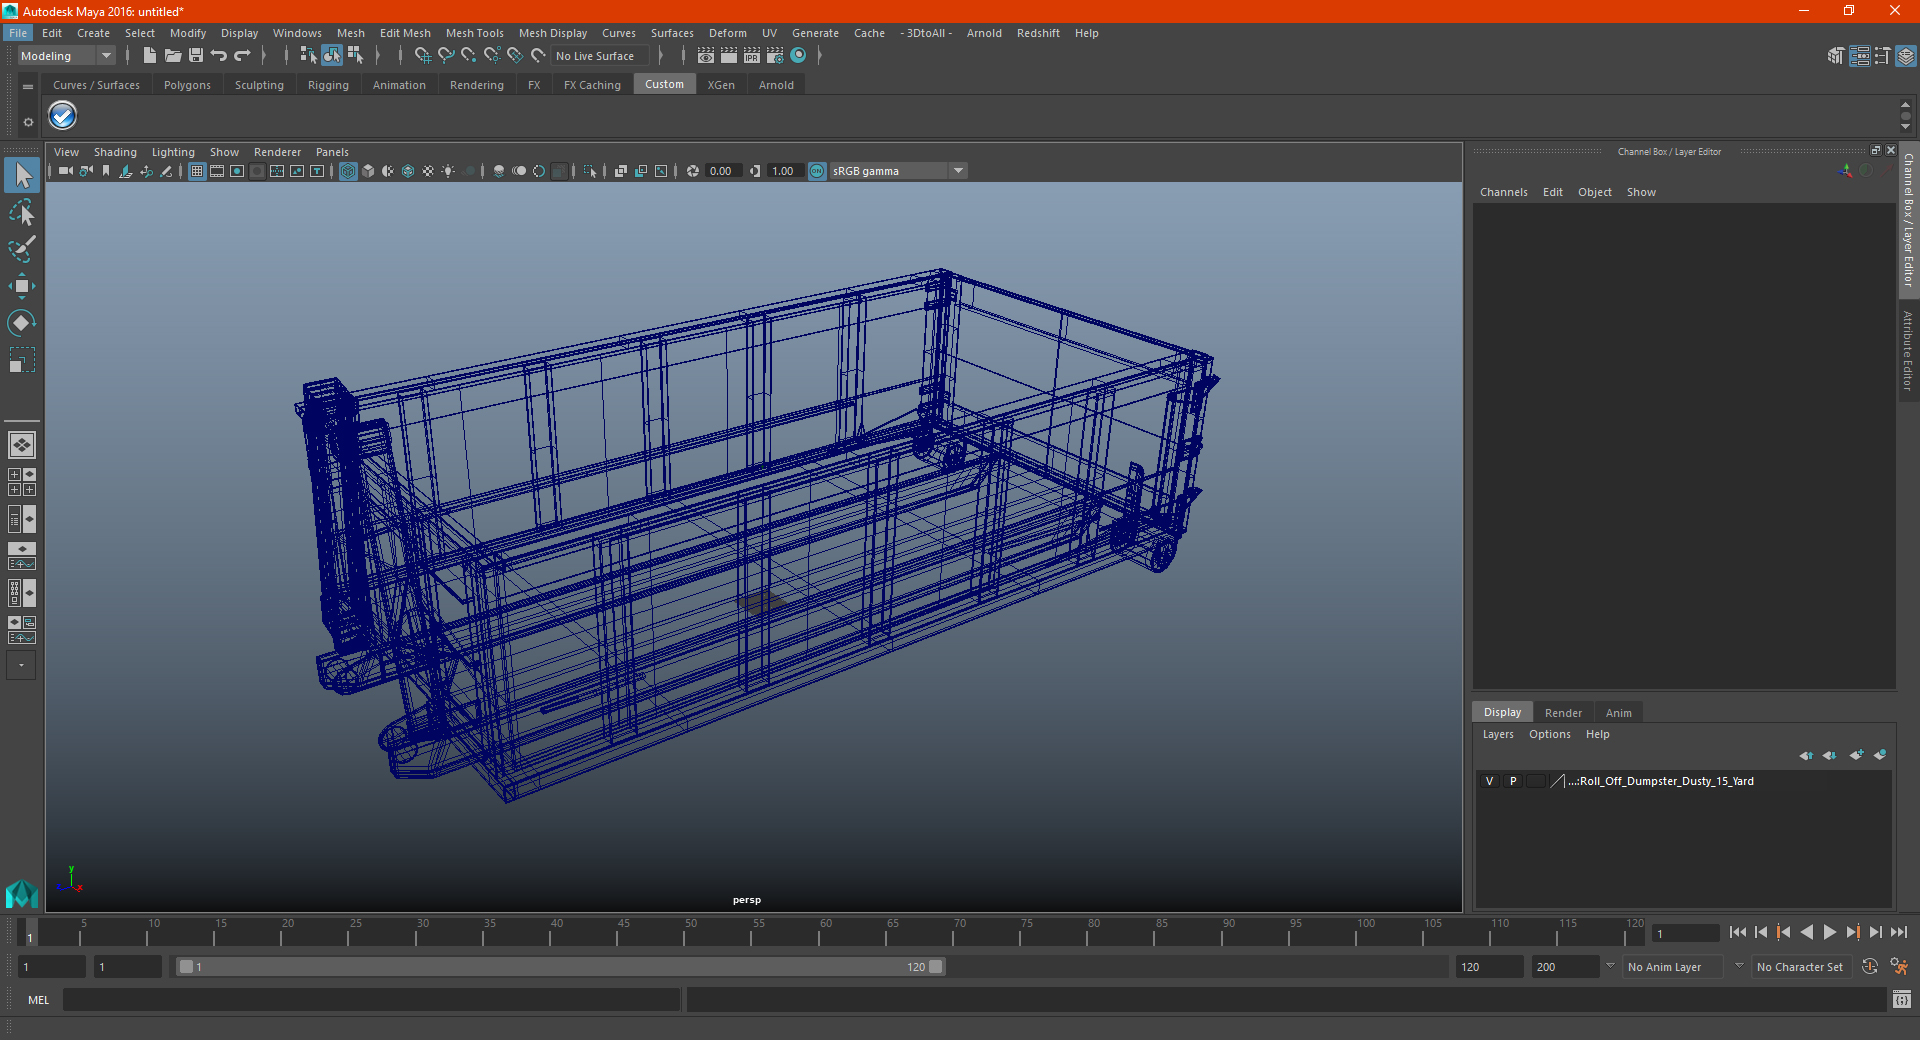Step to the next key

1853,932
